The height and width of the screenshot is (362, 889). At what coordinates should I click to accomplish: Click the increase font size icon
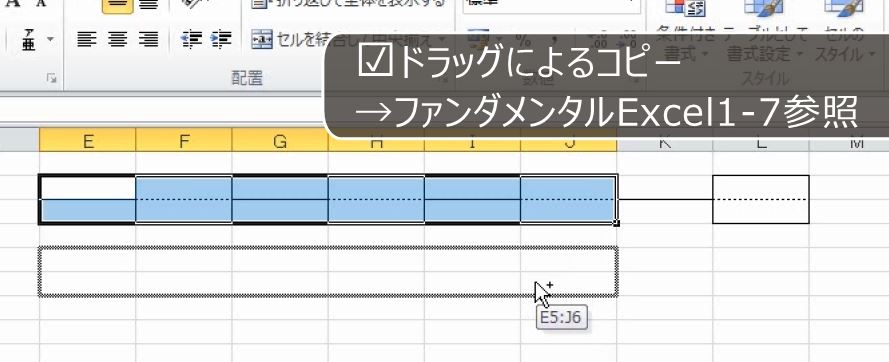tap(13, 2)
